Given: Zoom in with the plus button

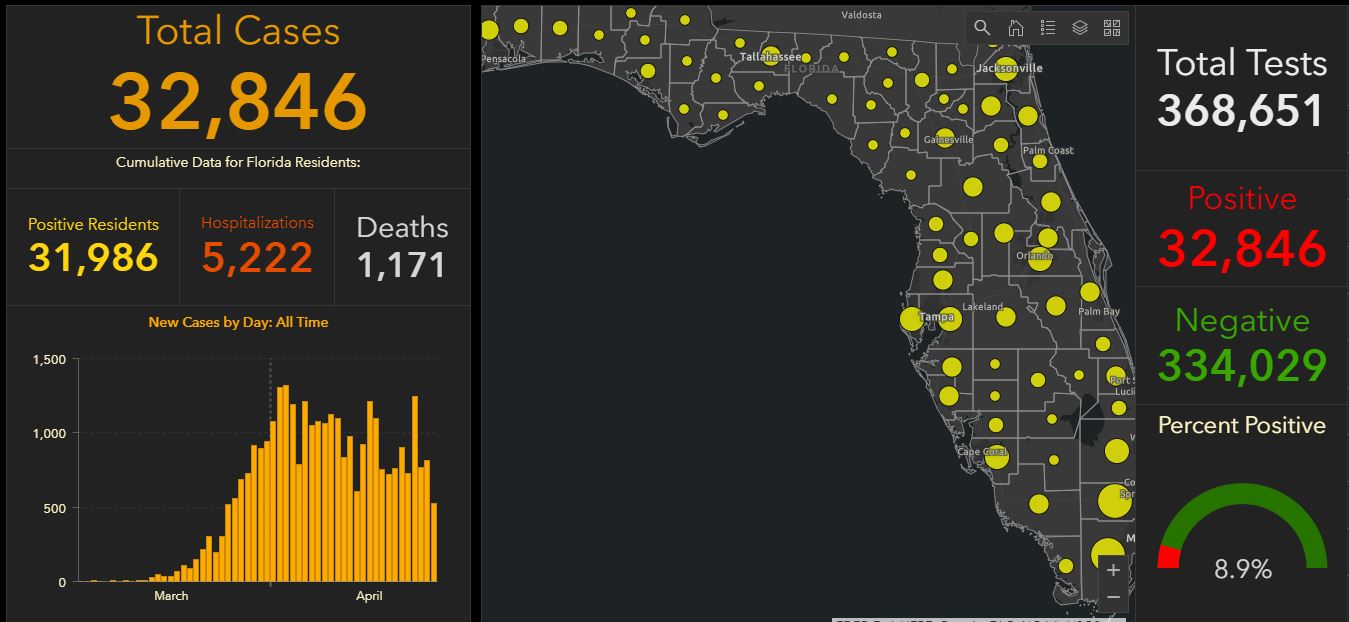Looking at the screenshot, I should click(x=1113, y=571).
